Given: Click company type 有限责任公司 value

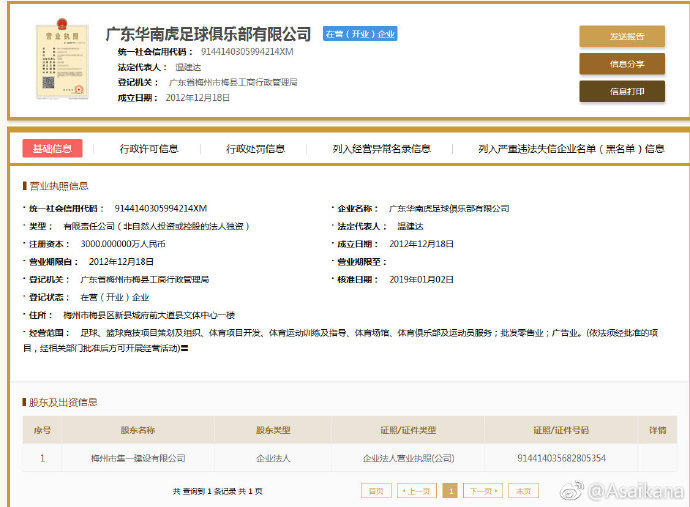Looking at the screenshot, I should (156, 226).
